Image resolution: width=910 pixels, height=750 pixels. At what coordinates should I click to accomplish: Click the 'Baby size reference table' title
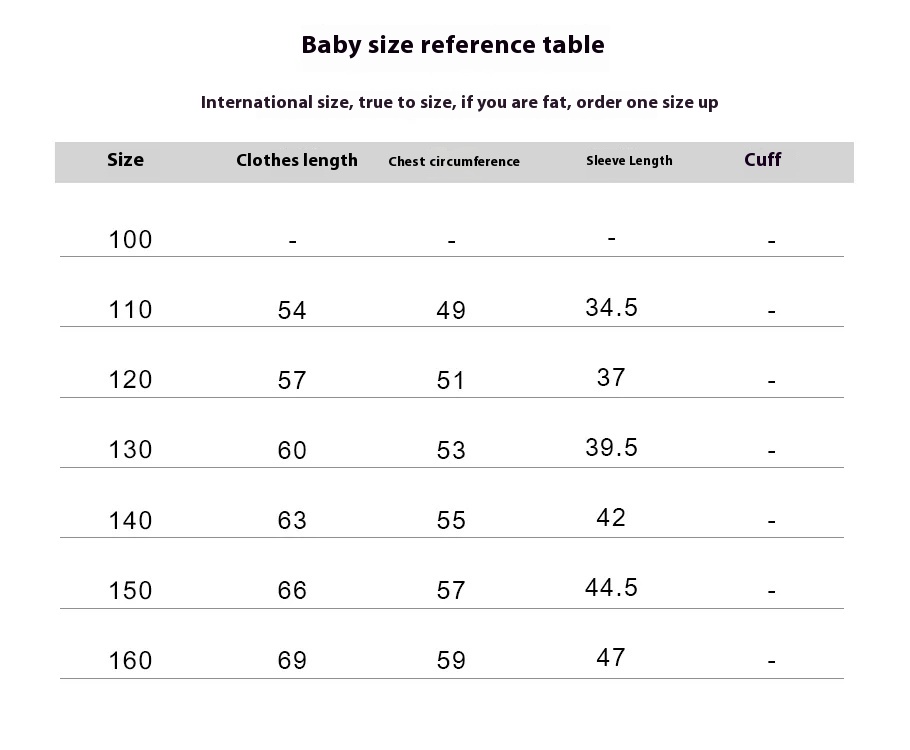(x=453, y=45)
